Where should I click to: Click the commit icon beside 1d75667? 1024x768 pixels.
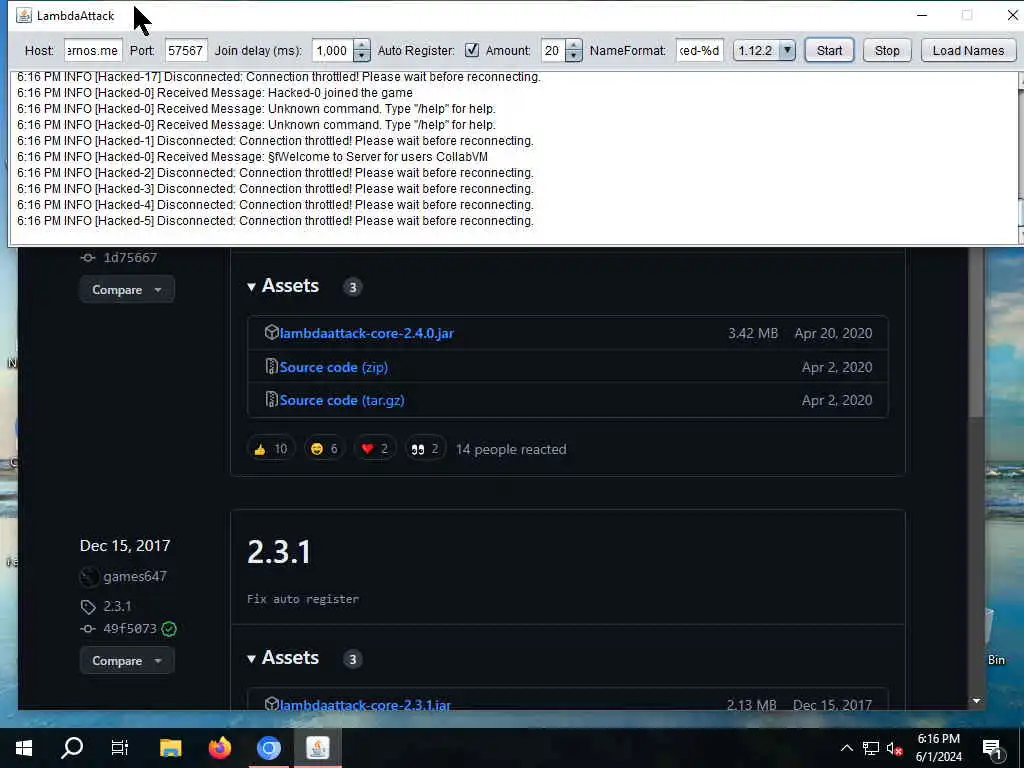(88, 257)
